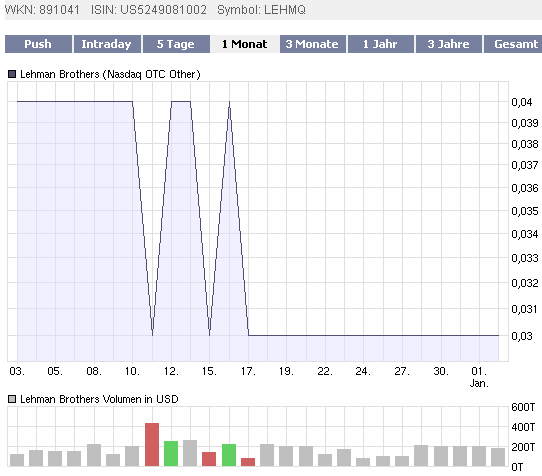Click the 0,032 price axis label

525,283
